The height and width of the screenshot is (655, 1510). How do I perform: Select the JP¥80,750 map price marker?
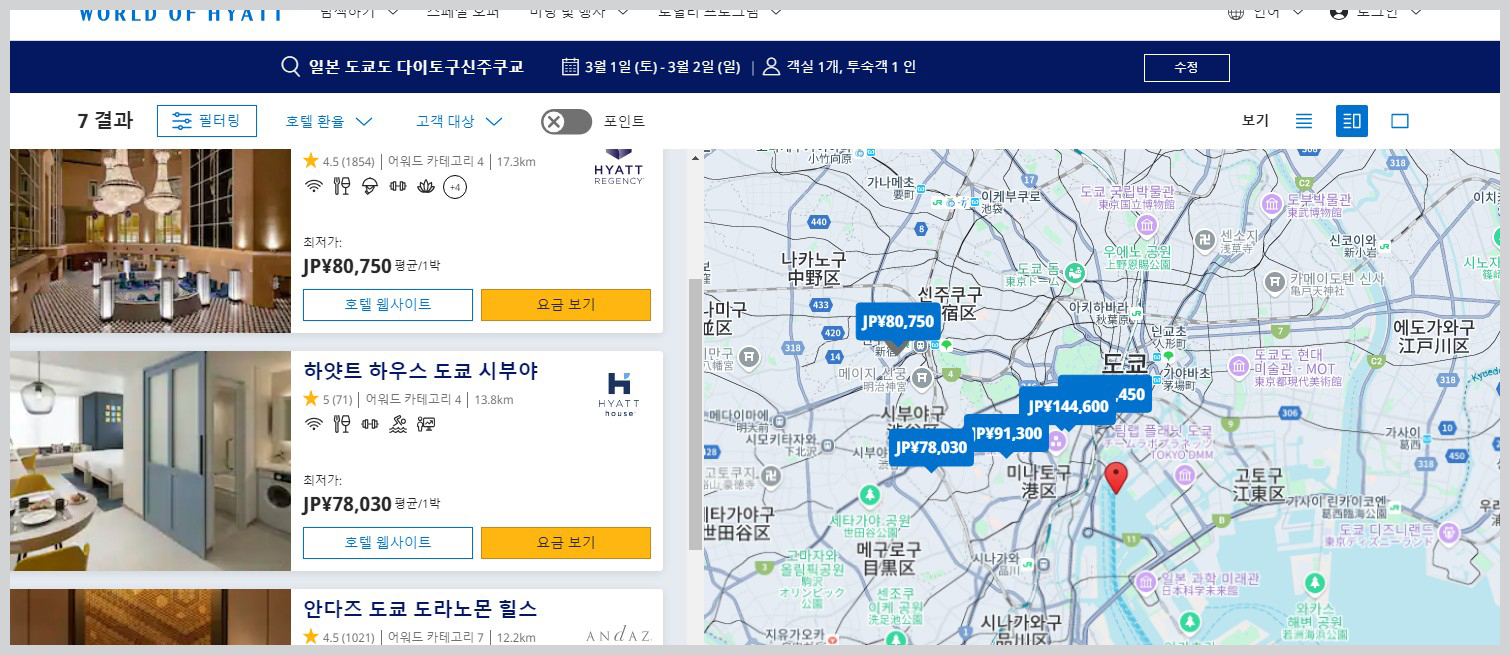[x=898, y=322]
